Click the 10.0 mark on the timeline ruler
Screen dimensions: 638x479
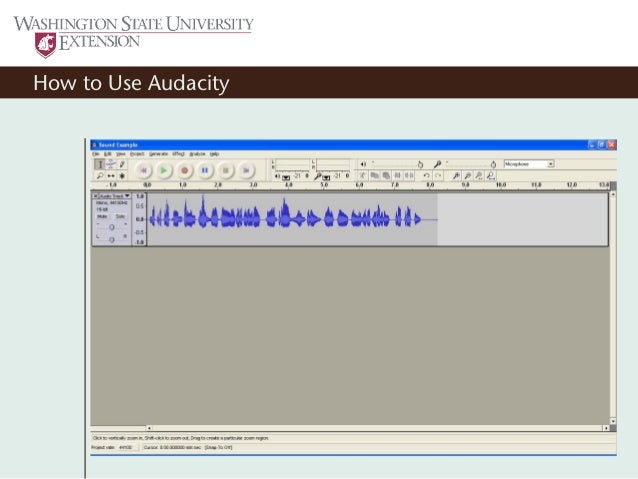coord(501,185)
